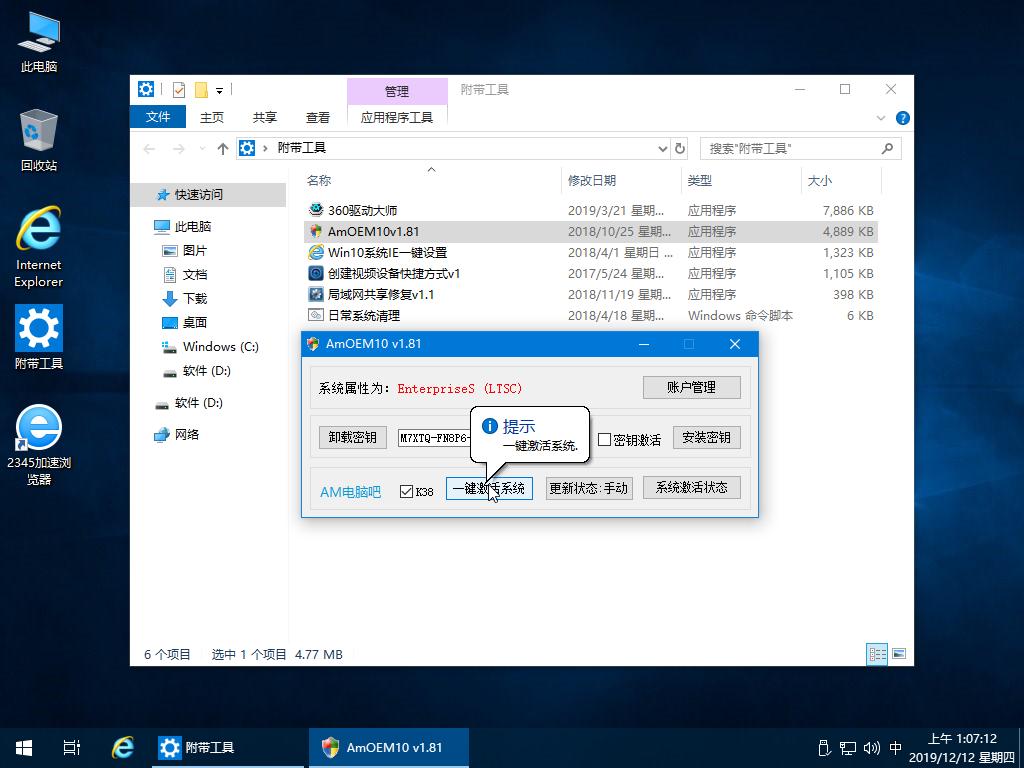Click the product key input field
This screenshot has width=1024, height=768.
coord(434,438)
